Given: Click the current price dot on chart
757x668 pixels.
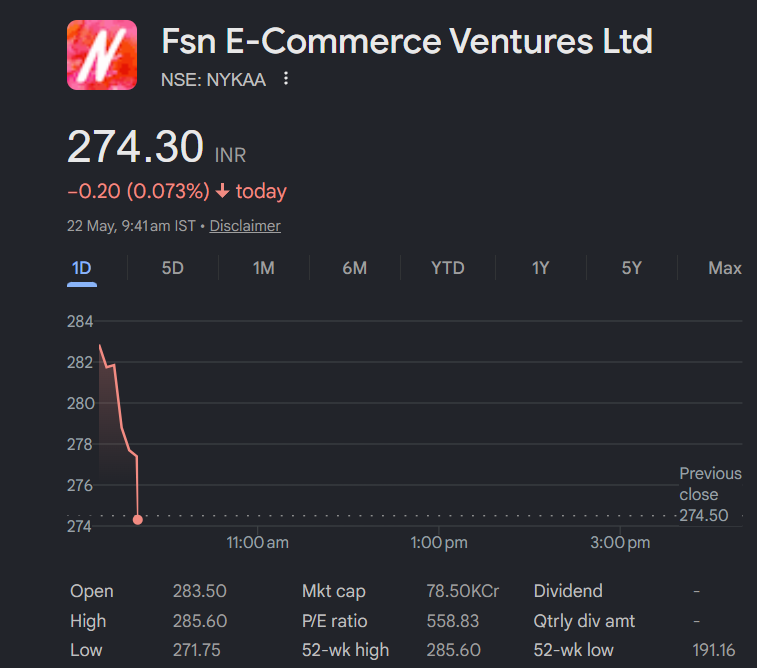Looking at the screenshot, I should 138,520.
